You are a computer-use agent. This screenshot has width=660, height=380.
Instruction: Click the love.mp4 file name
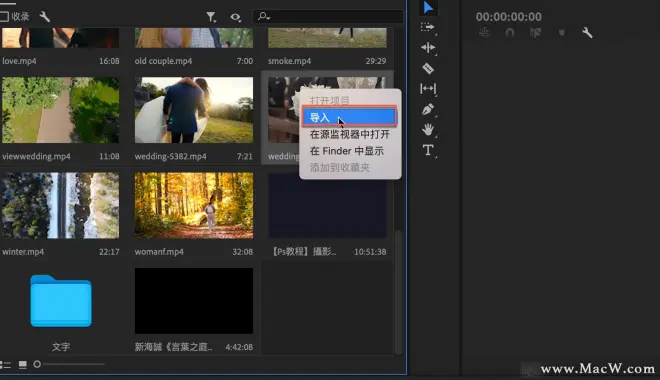(19, 61)
